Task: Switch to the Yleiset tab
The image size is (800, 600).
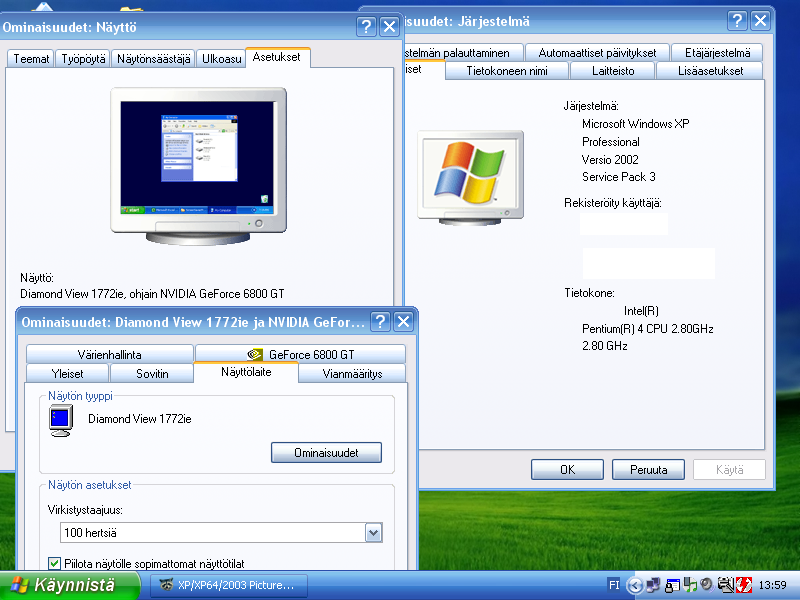Action: (67, 373)
